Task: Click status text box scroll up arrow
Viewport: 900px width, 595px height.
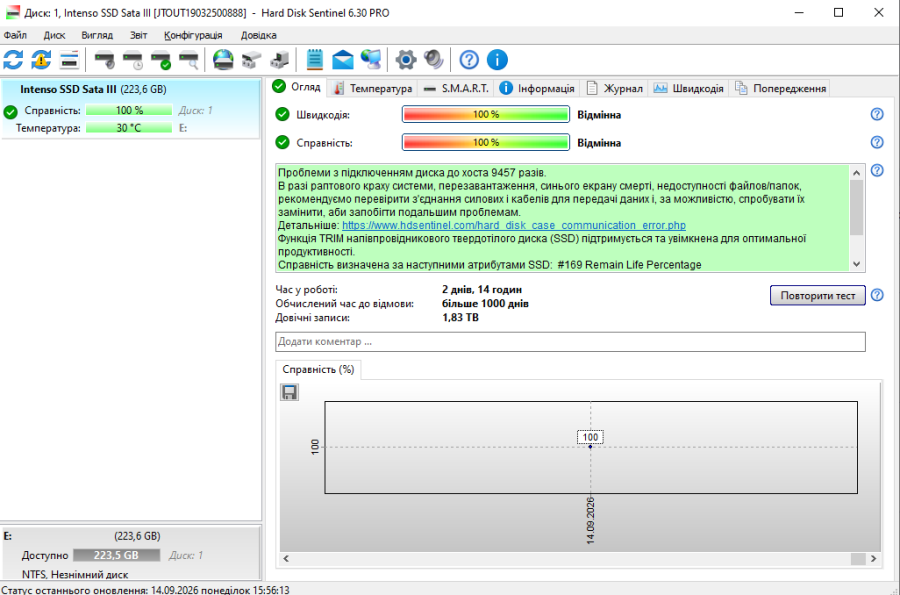Action: 856,173
